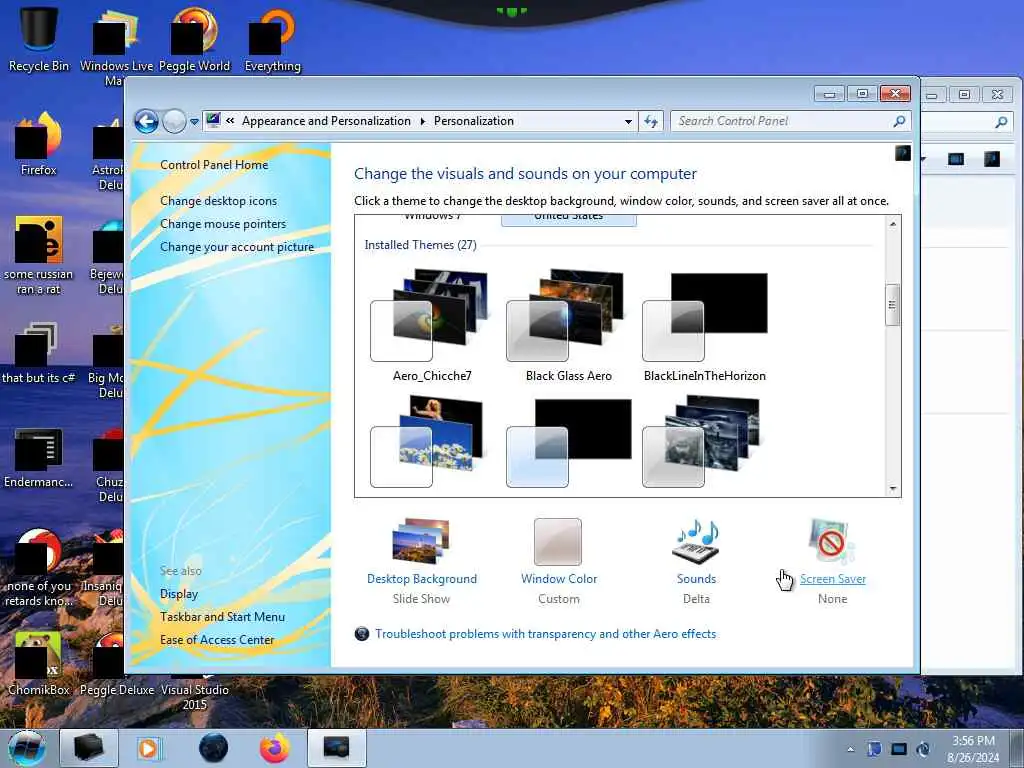Open Display under See also
This screenshot has height=768, width=1024.
pyautogui.click(x=179, y=594)
